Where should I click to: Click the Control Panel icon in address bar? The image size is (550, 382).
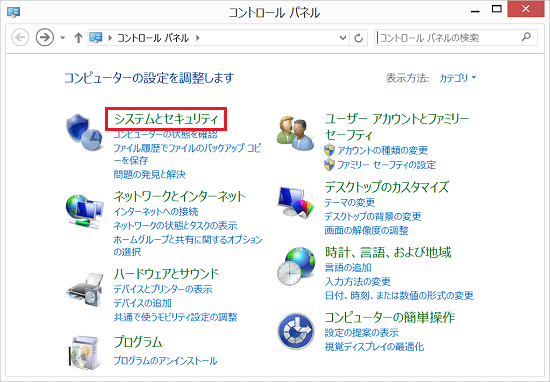(x=95, y=37)
